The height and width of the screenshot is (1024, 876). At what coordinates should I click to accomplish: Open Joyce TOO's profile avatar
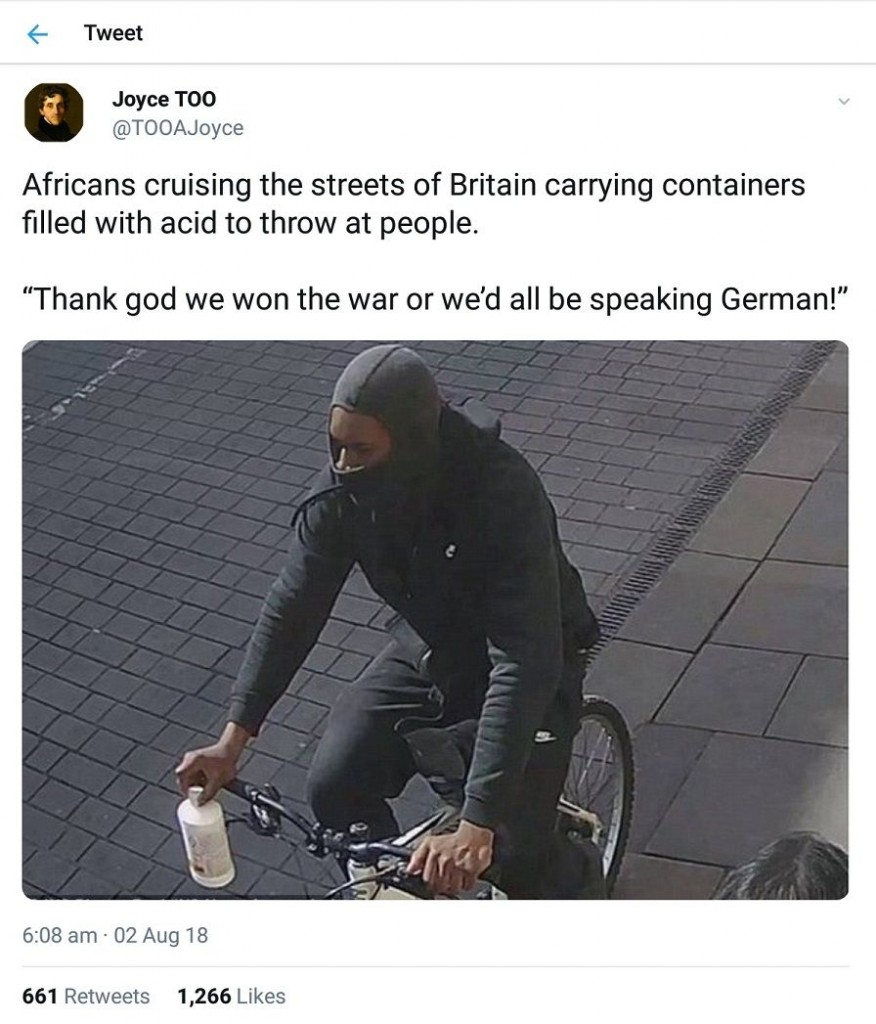54,112
